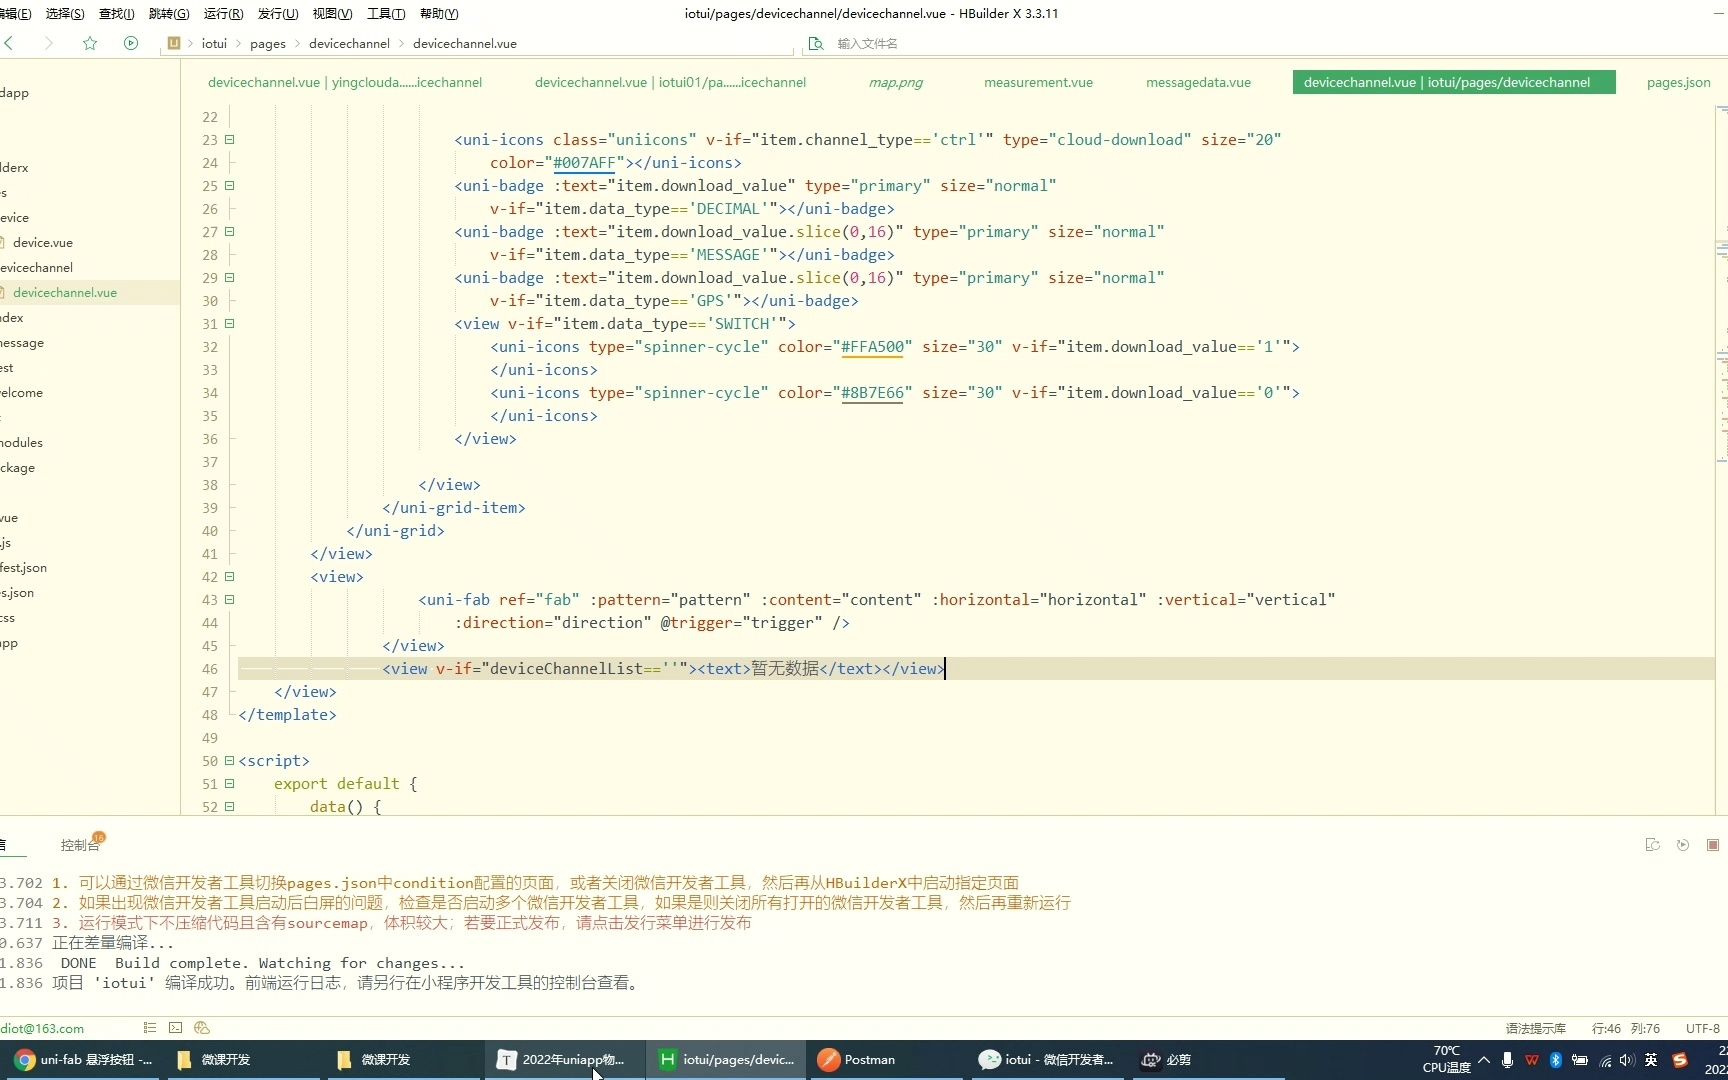
Task: Click the microphone tray icon
Action: (x=1507, y=1060)
